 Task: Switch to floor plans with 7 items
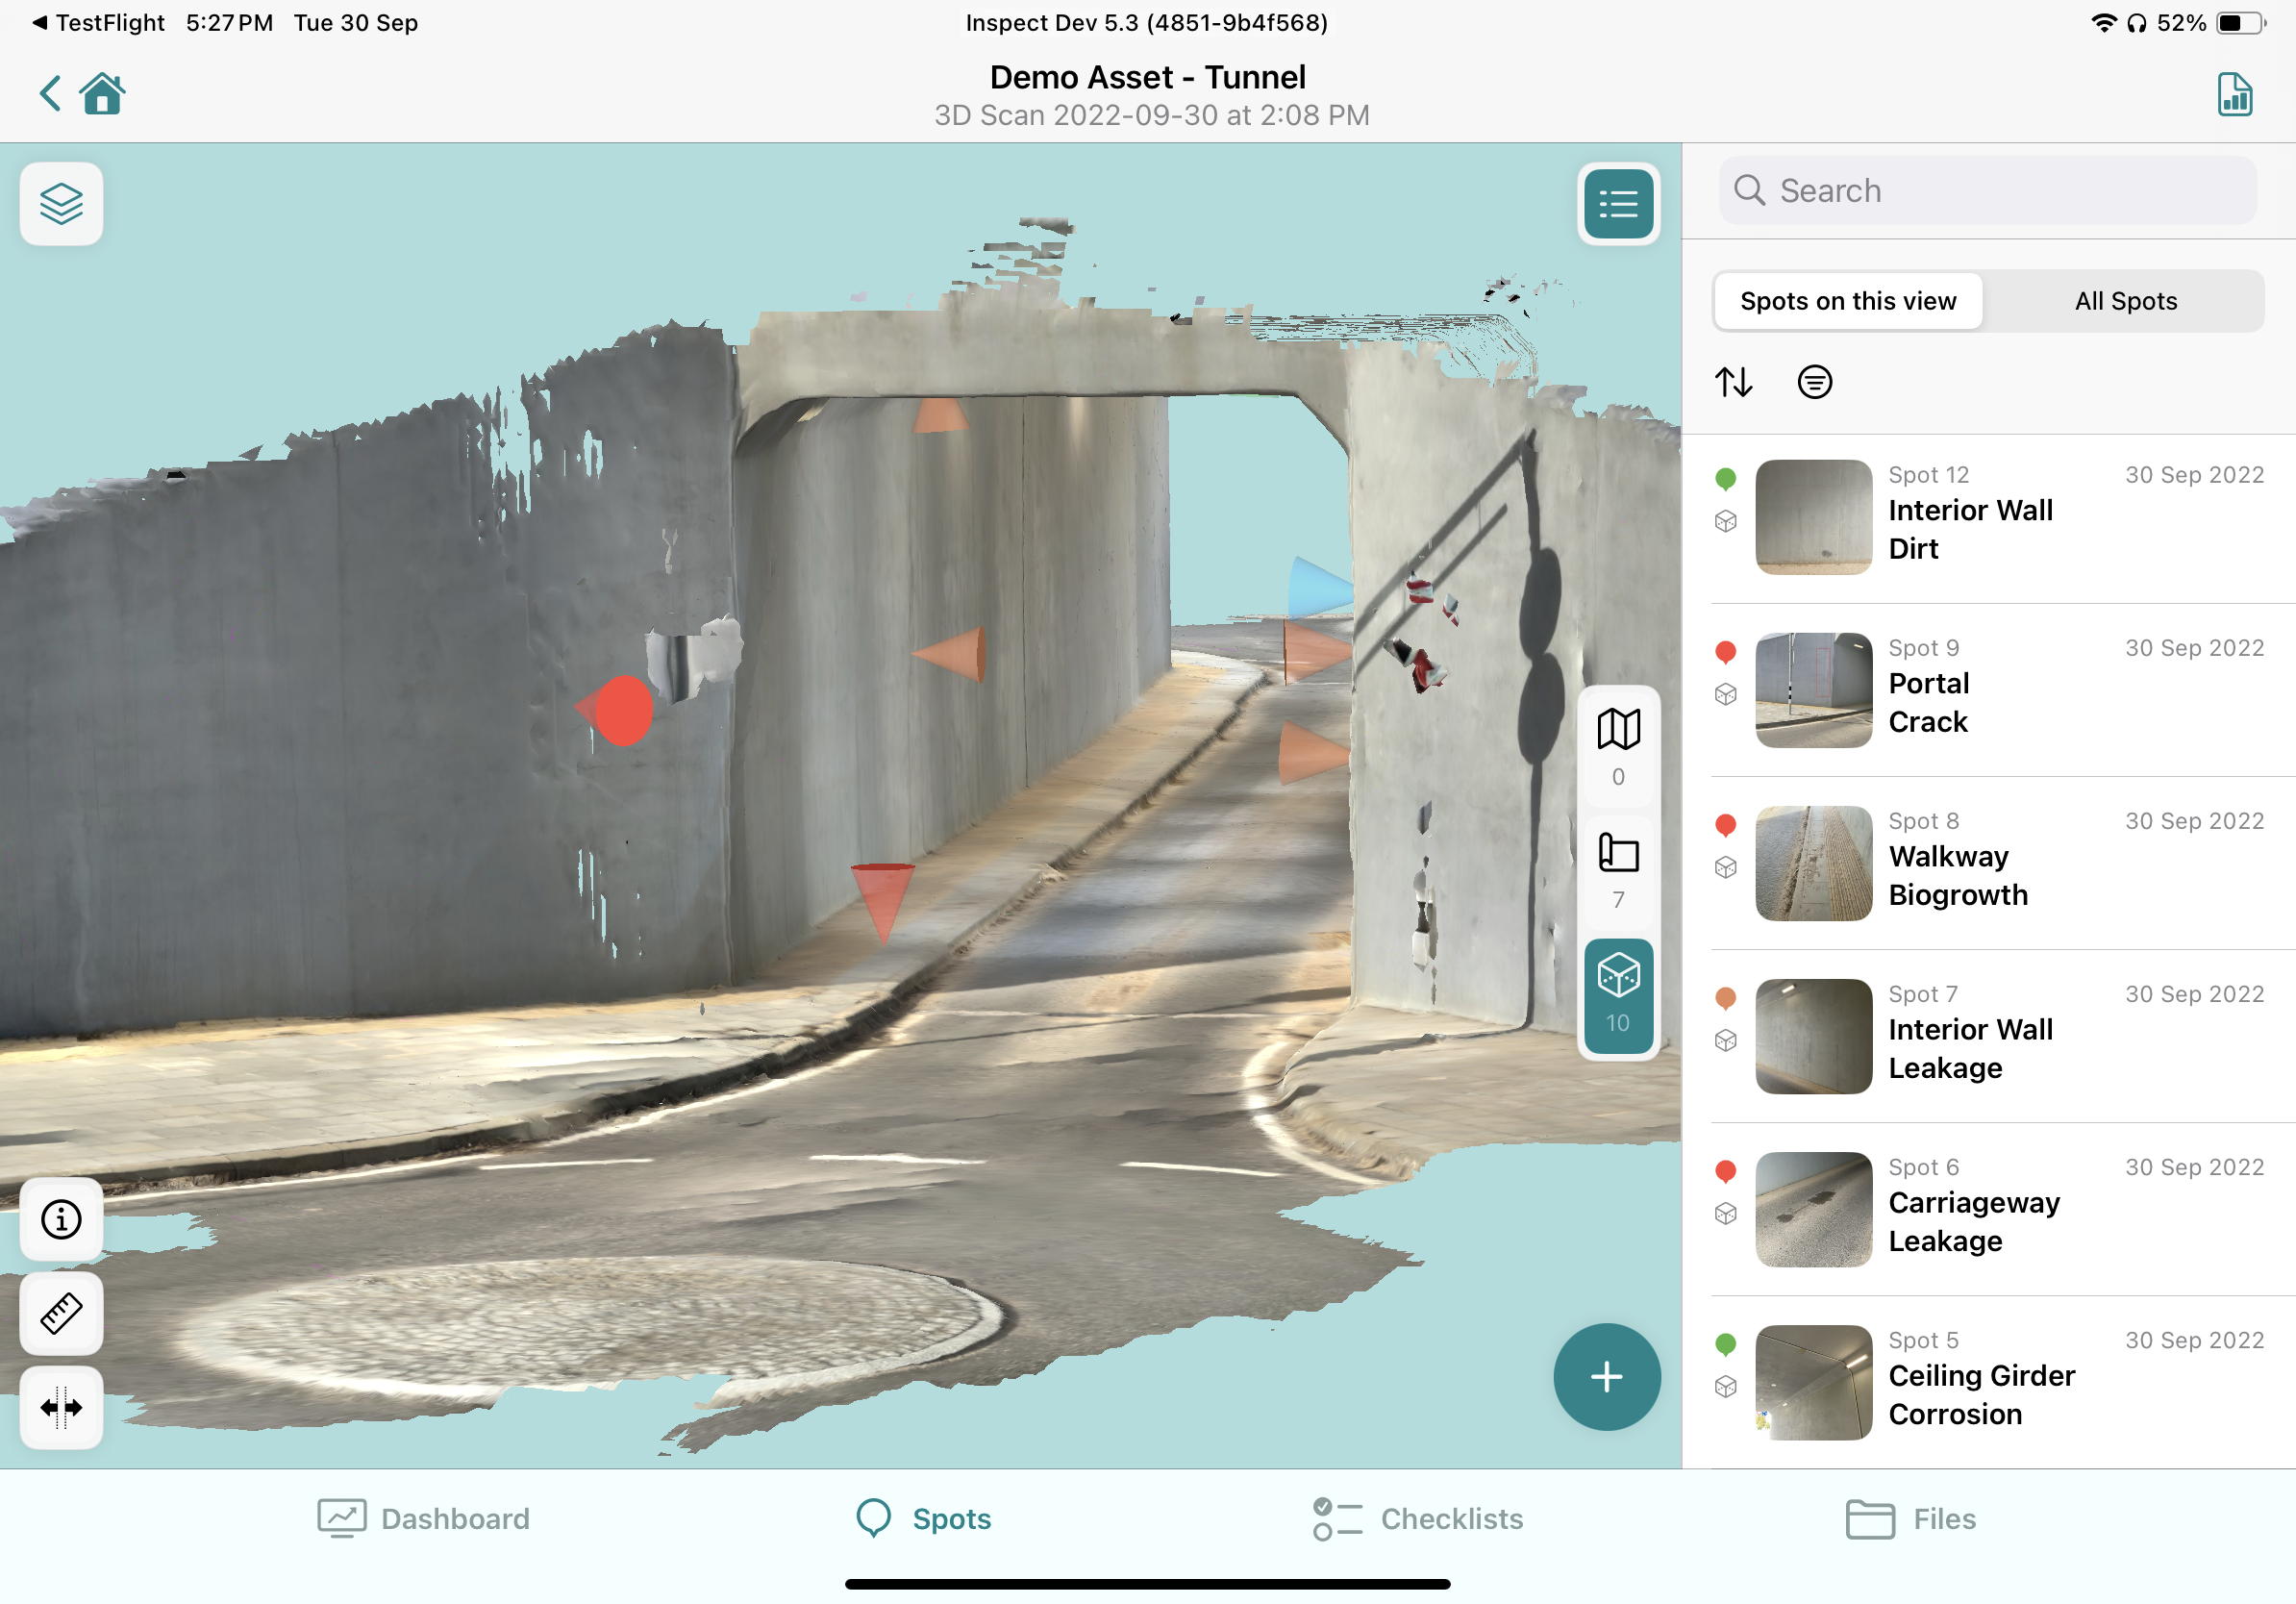point(1617,869)
